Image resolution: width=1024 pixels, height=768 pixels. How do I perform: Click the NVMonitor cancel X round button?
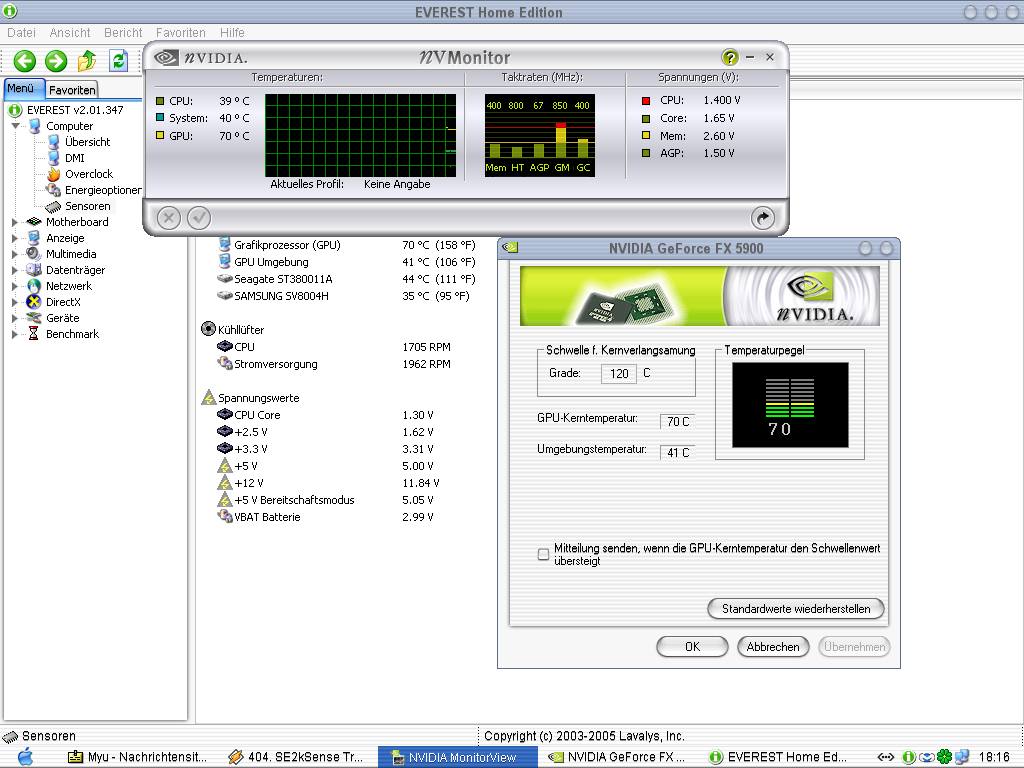168,217
